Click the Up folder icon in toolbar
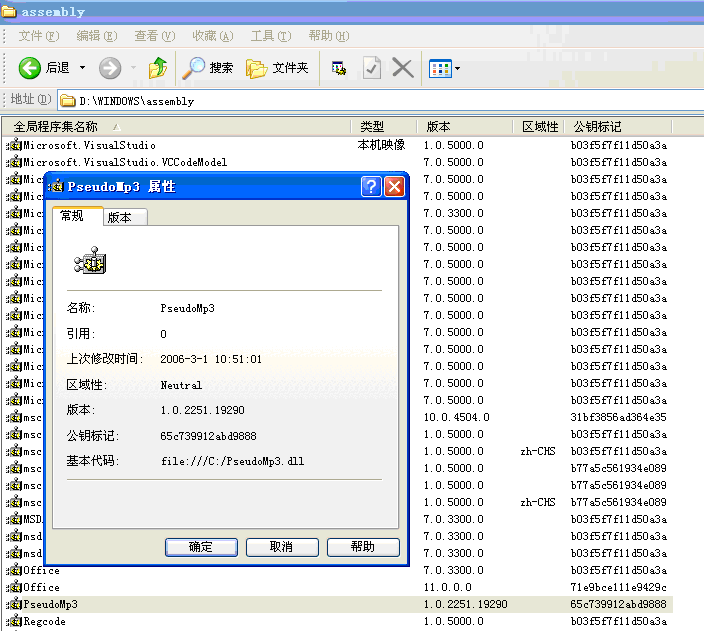Viewport: 704px width, 631px height. (157, 68)
